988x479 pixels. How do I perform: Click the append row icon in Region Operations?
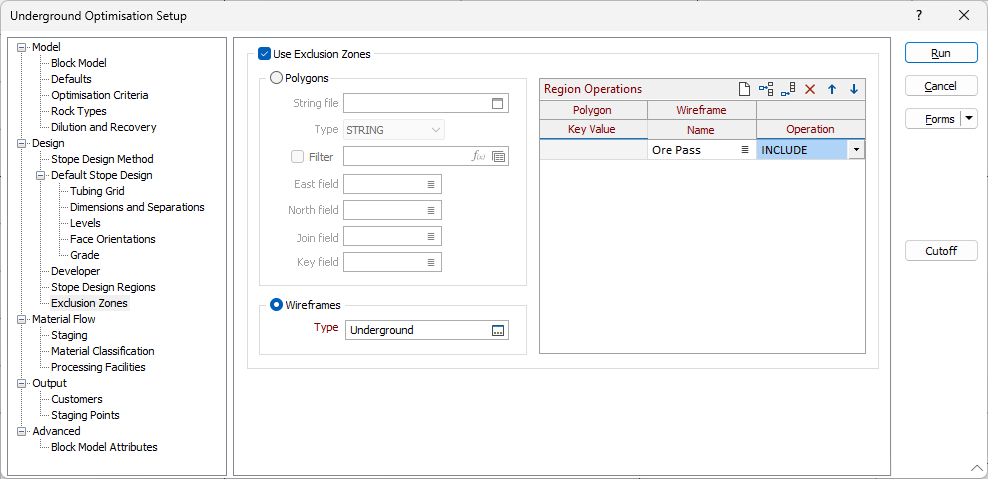tap(788, 89)
